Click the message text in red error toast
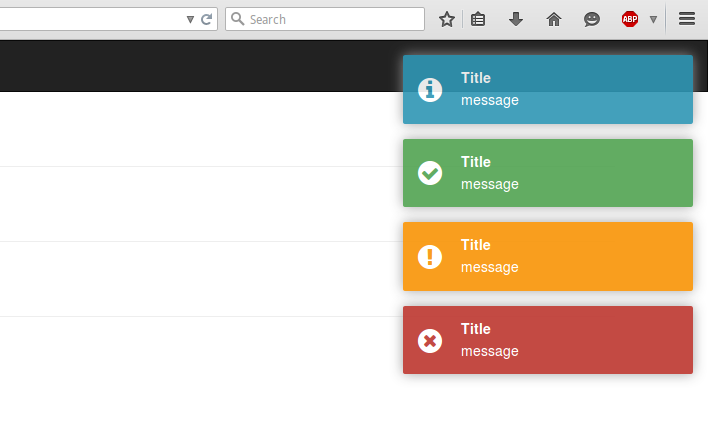The image size is (708, 430). click(489, 351)
